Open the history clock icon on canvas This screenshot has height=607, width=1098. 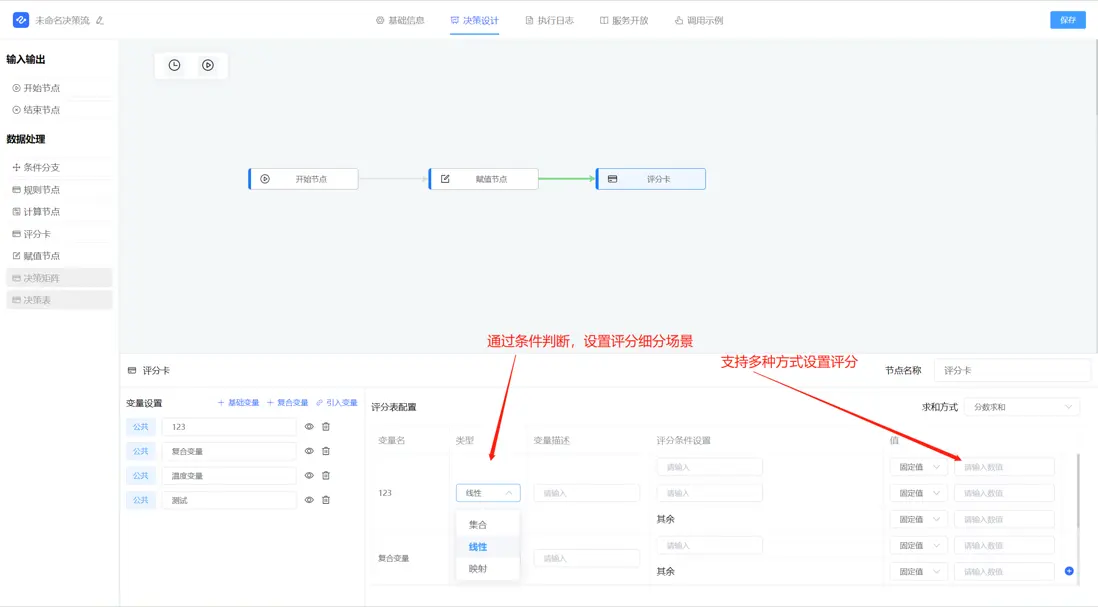coord(174,65)
